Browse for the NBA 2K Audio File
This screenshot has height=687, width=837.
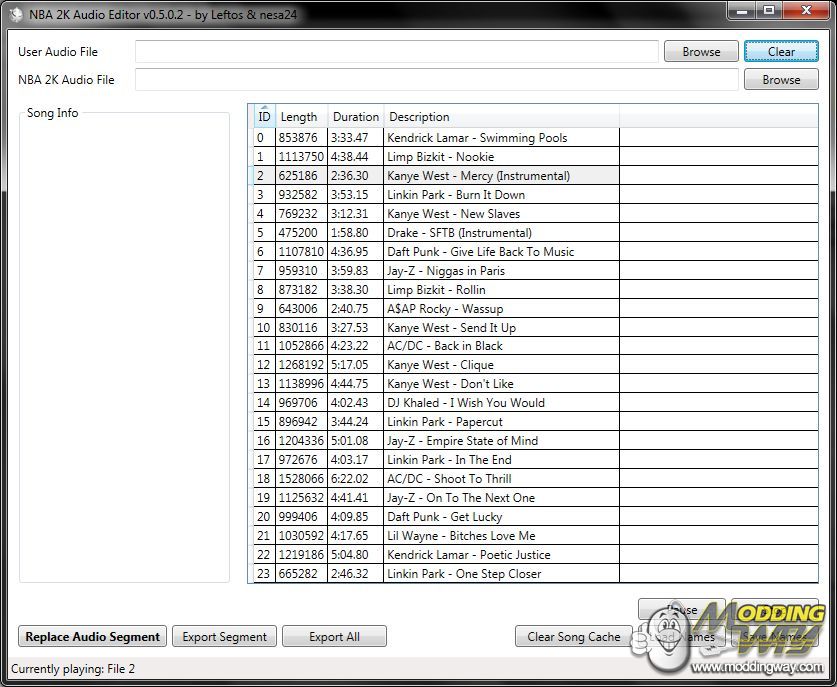[781, 80]
